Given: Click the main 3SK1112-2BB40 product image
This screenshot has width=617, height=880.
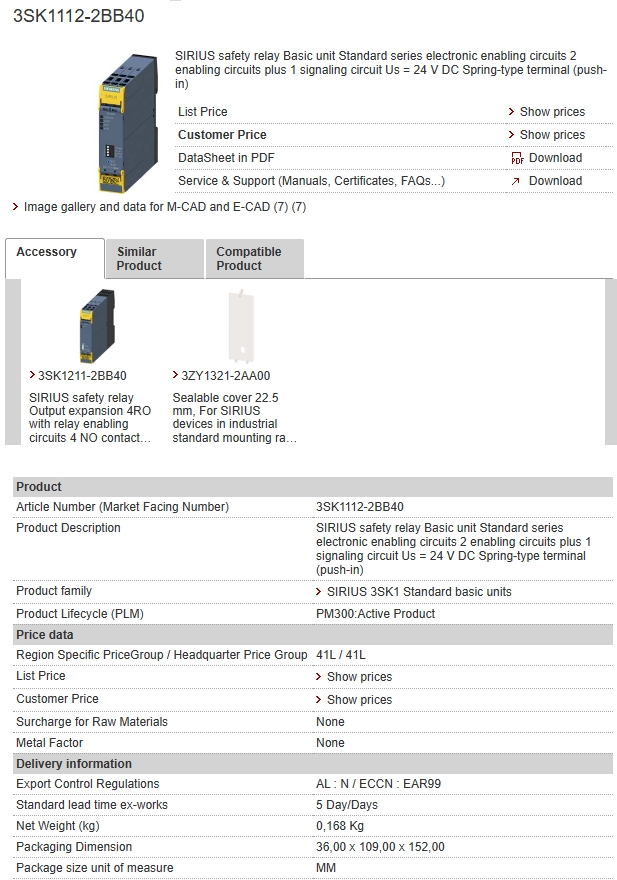Looking at the screenshot, I should tap(128, 123).
